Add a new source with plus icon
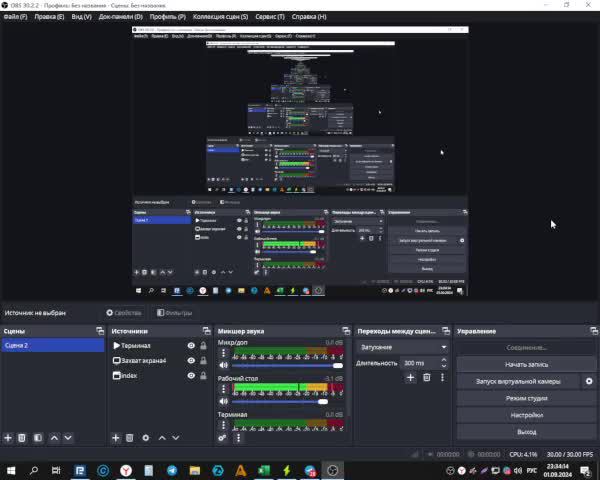600x480 pixels. coord(116,438)
